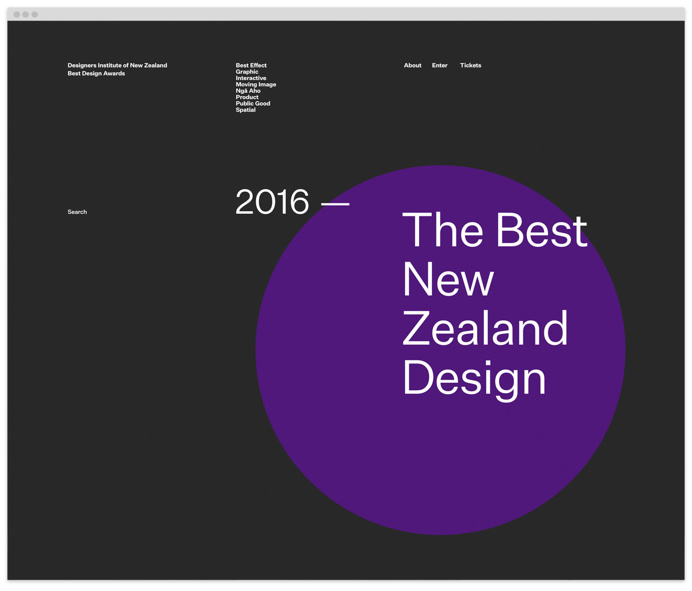Open the Tickets page
The image size is (692, 591).
[470, 65]
